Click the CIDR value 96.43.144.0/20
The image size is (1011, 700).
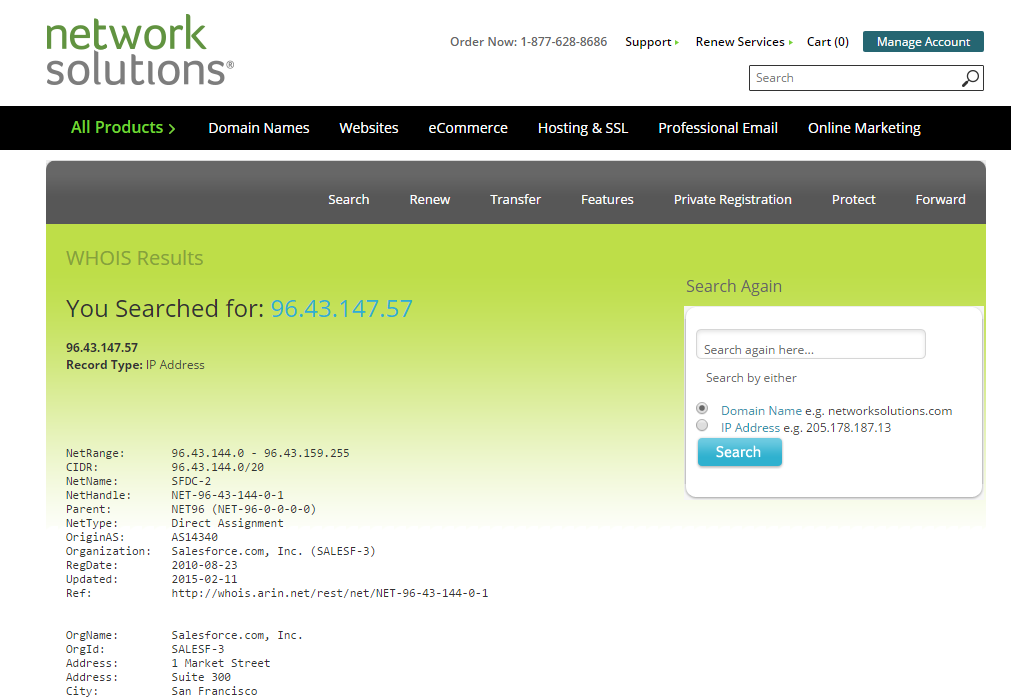(x=217, y=467)
